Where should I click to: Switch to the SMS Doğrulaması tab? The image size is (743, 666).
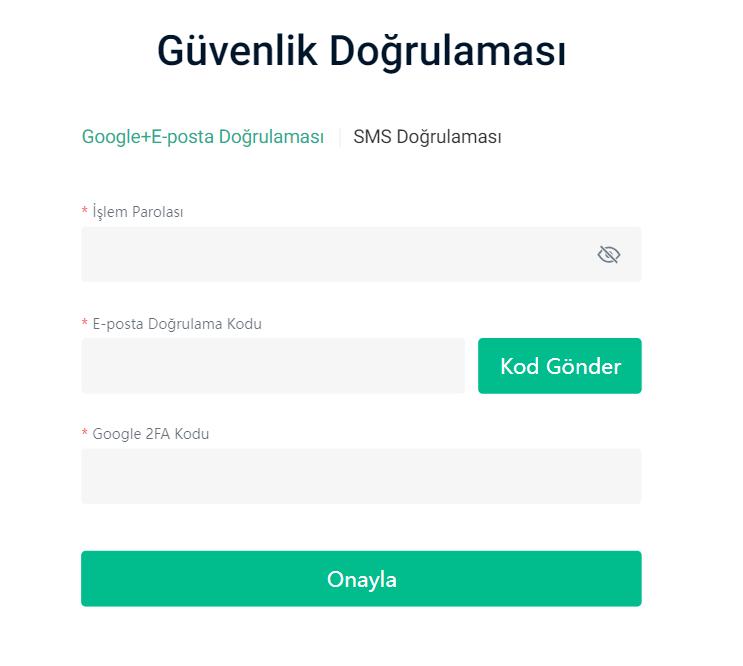[427, 137]
